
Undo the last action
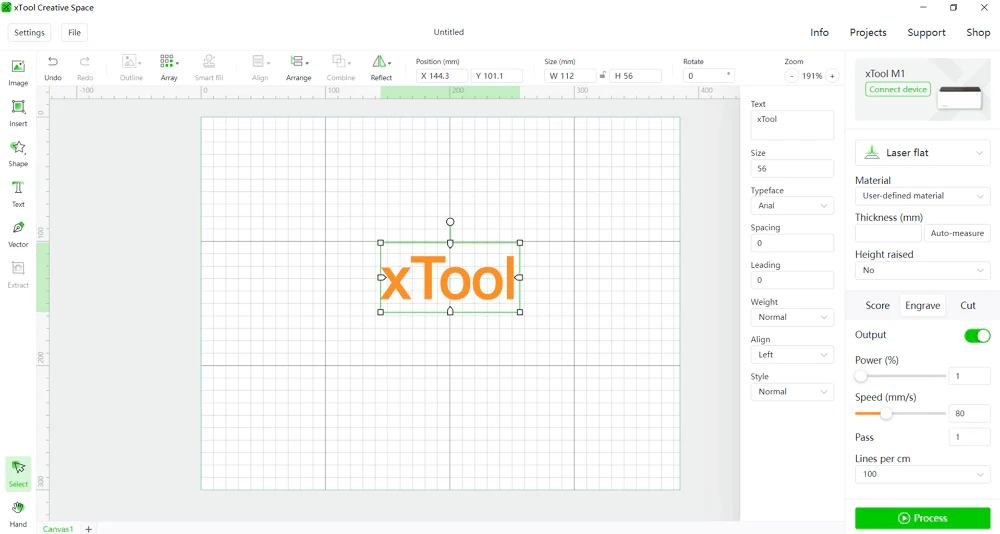pyautogui.click(x=53, y=68)
